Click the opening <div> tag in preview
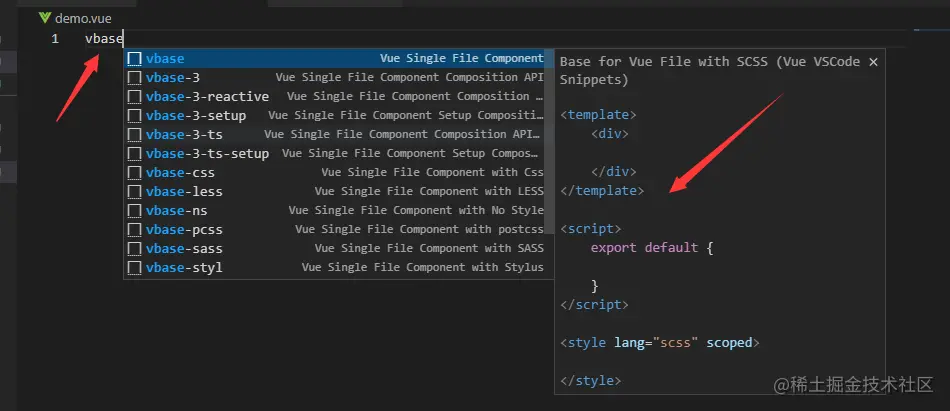950x411 pixels. point(610,133)
